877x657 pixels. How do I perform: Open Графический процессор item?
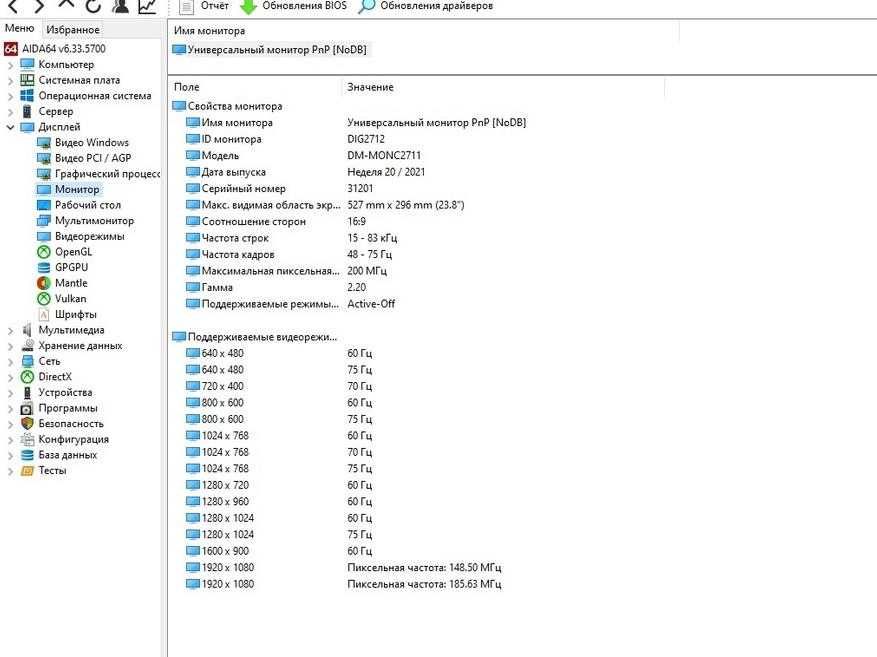[98, 174]
